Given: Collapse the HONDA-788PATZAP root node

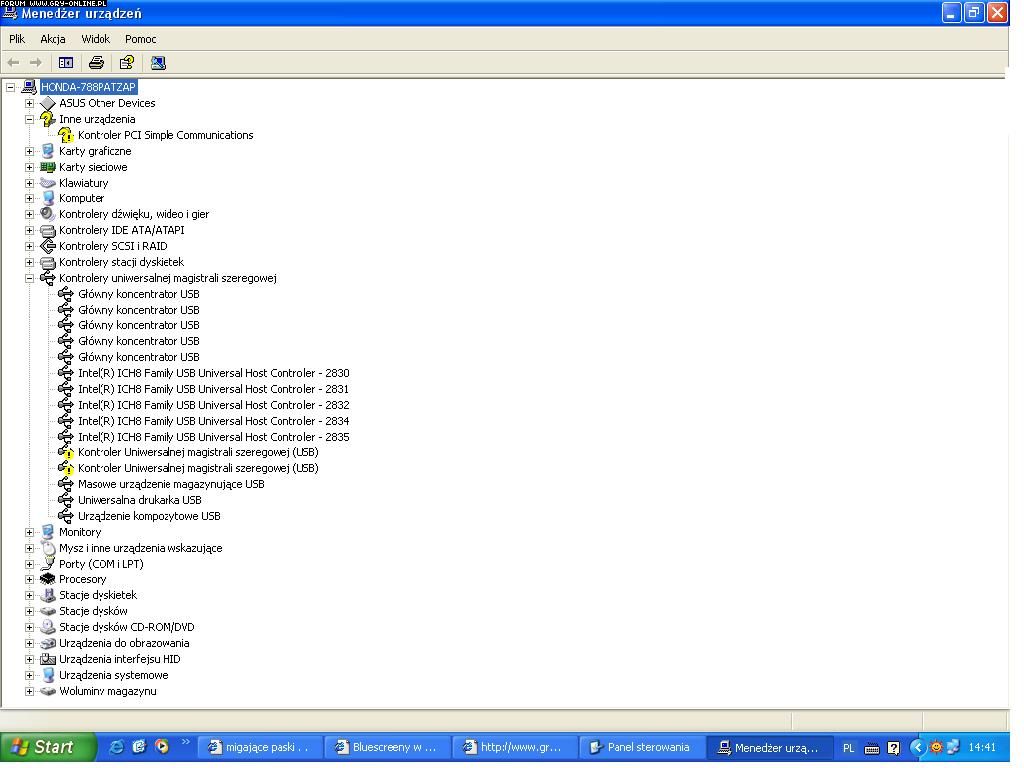Looking at the screenshot, I should point(10,87).
